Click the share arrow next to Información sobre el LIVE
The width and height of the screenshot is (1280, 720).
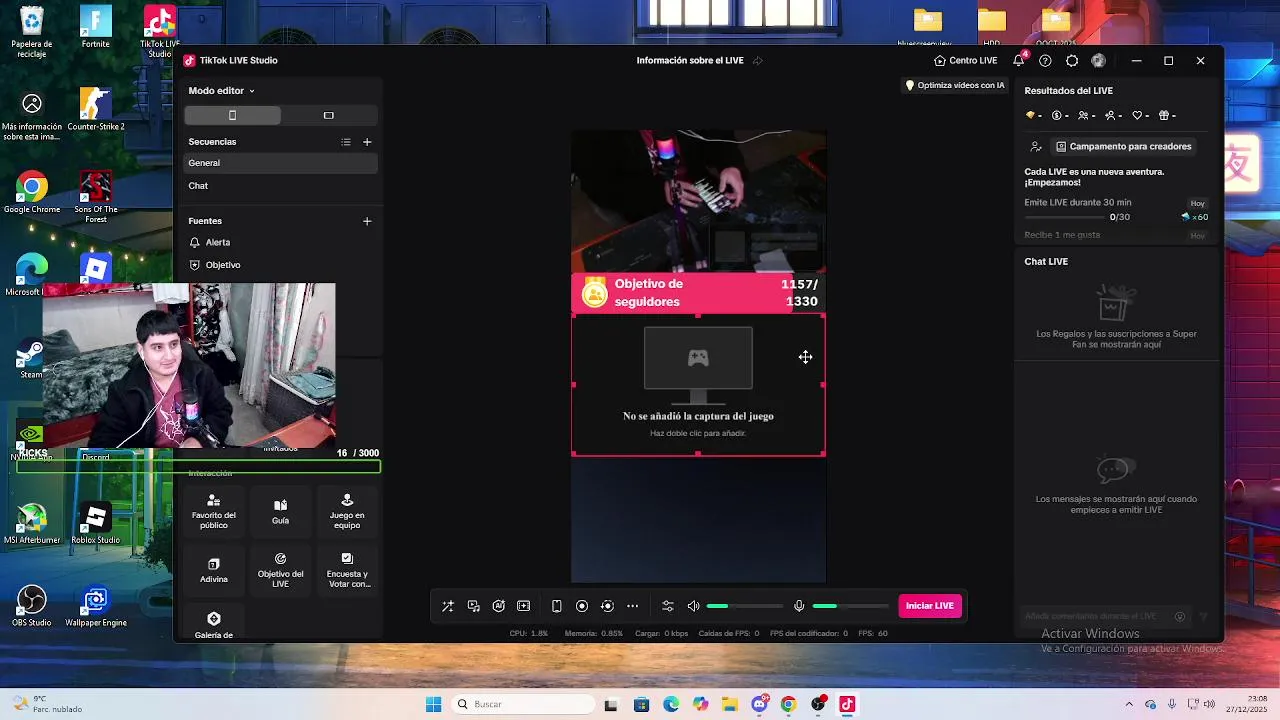pos(757,61)
